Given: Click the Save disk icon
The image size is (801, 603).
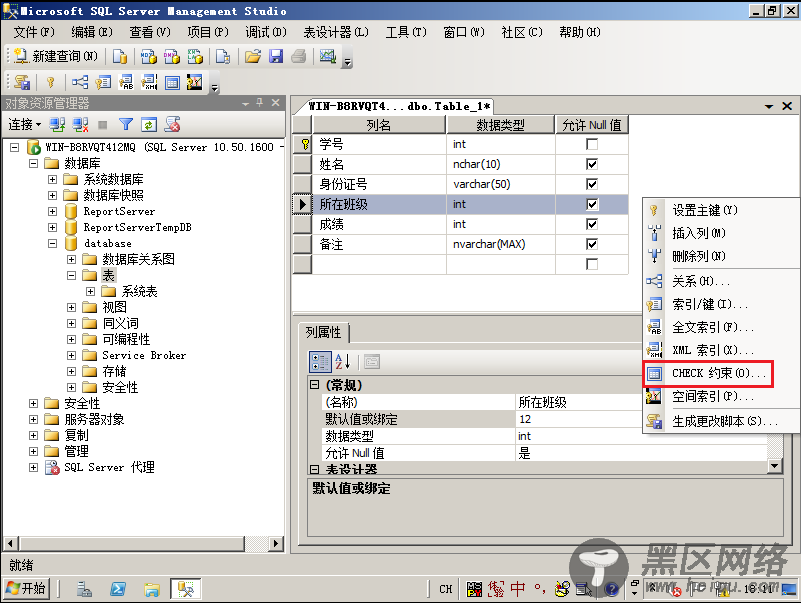Looking at the screenshot, I should (276, 56).
